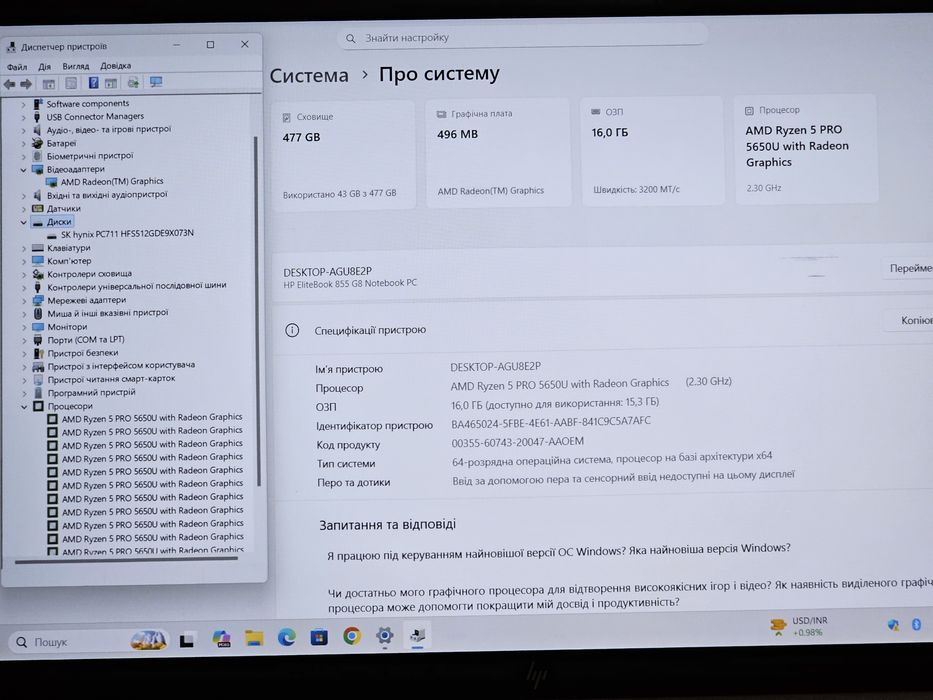Viewport: 933px width, 700px height.
Task: Click the Копіювати specifications button
Action: [909, 320]
